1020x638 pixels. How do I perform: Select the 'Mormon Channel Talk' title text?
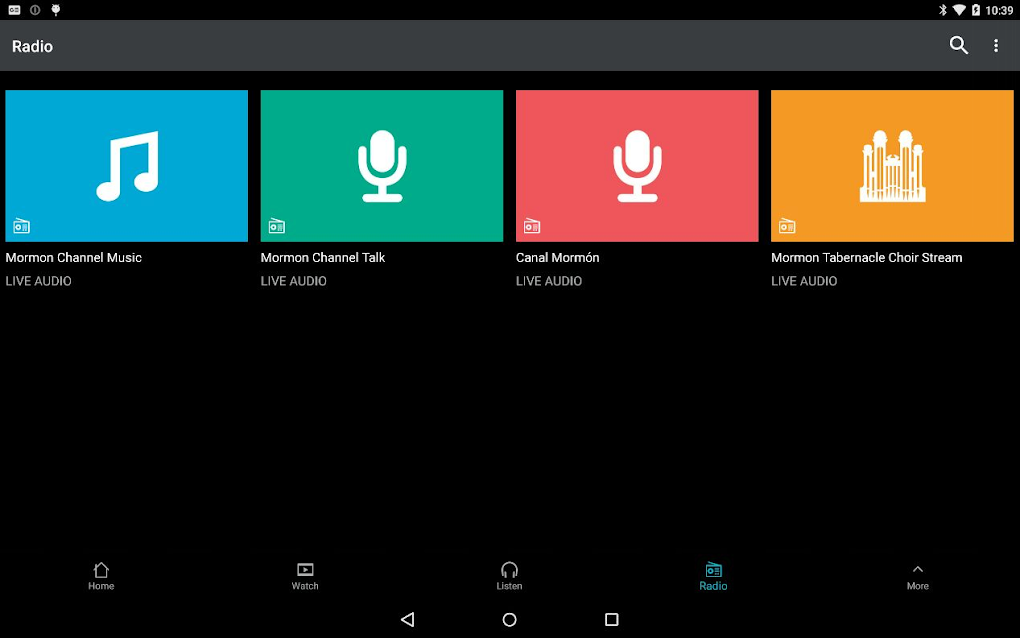tap(323, 258)
